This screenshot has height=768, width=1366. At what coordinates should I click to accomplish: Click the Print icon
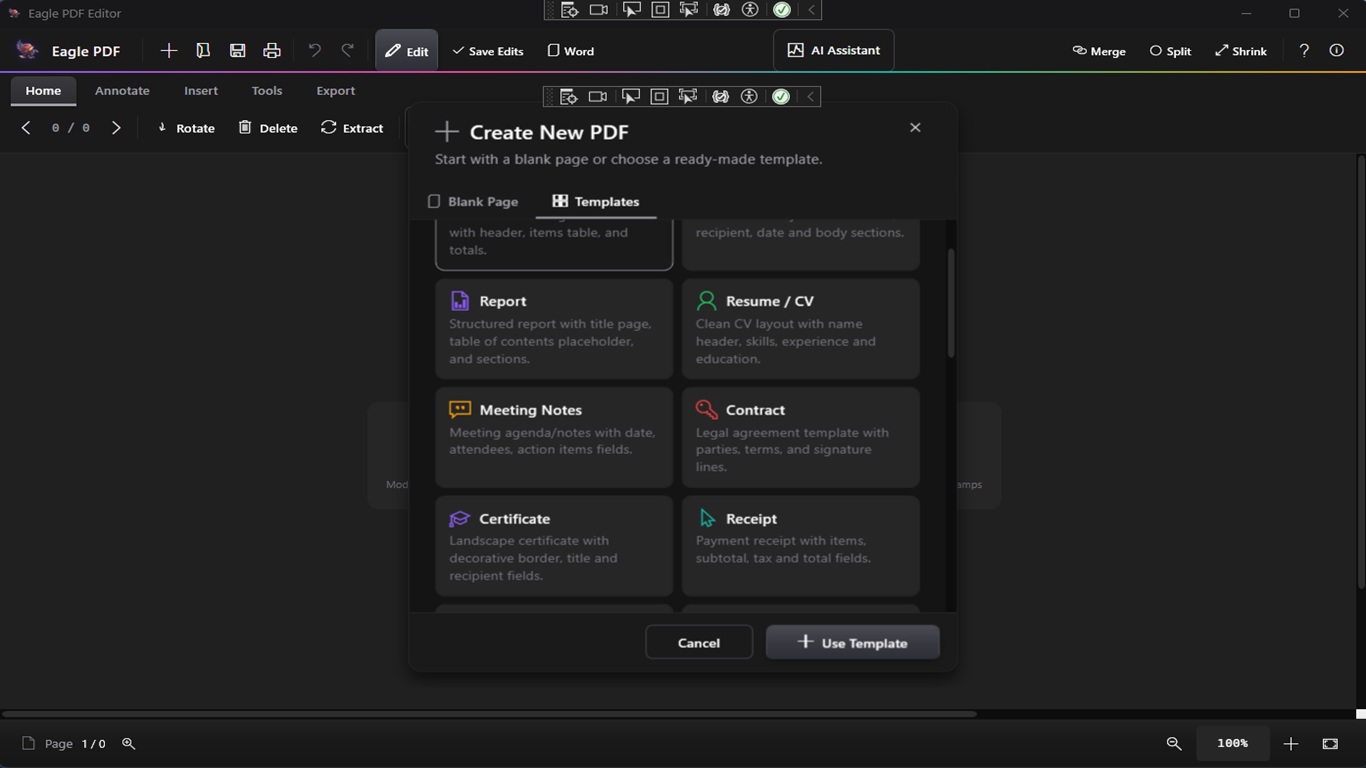coord(270,50)
